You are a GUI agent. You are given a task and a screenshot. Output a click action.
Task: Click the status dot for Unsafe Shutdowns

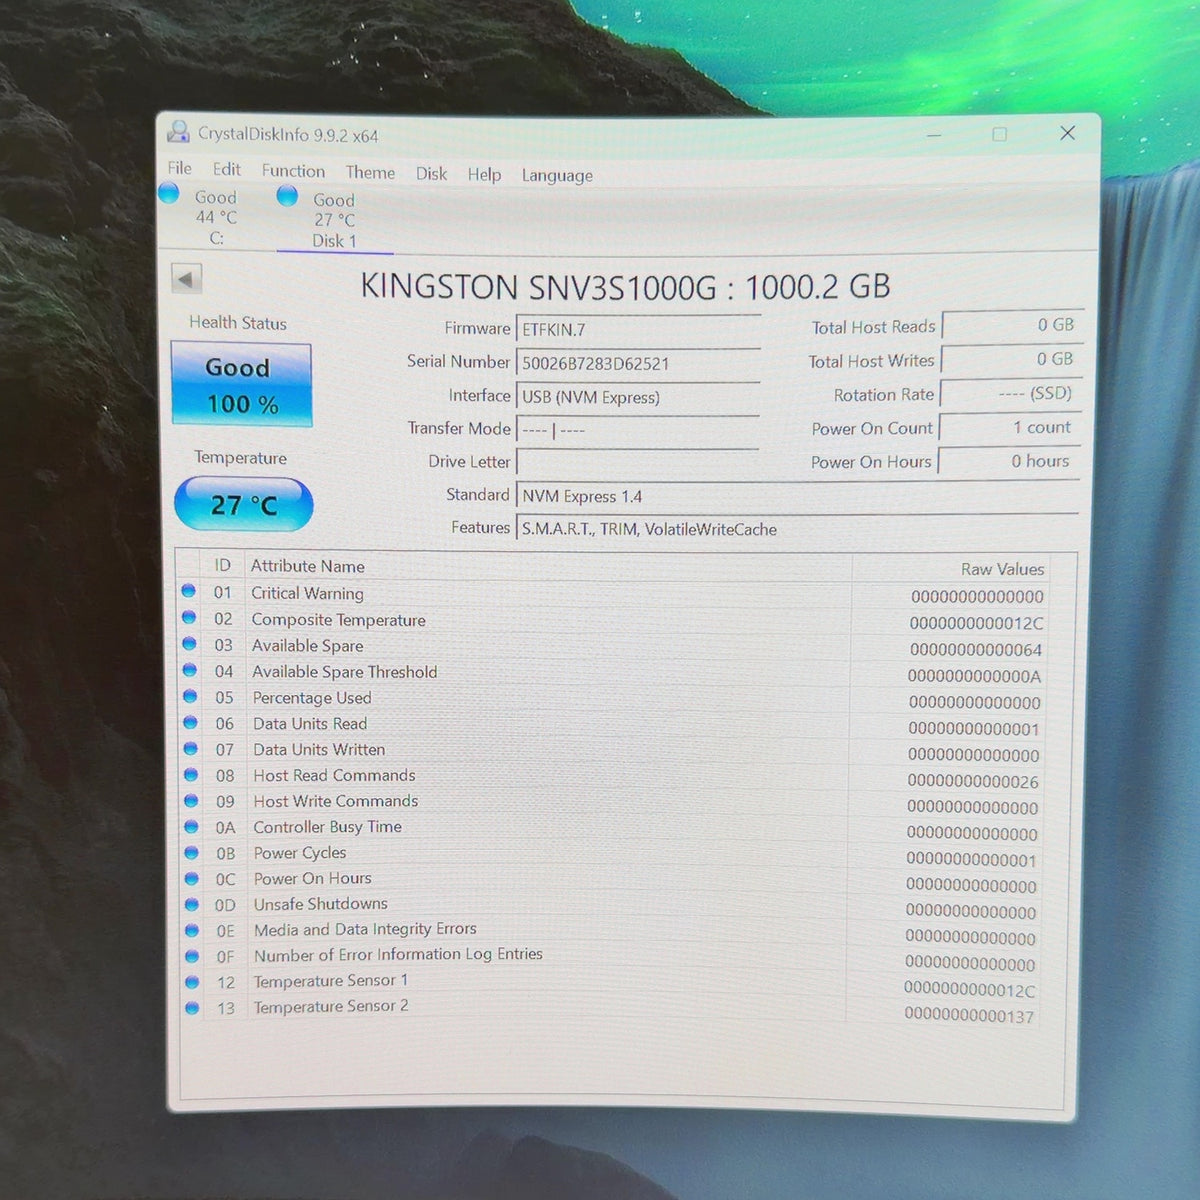point(191,904)
